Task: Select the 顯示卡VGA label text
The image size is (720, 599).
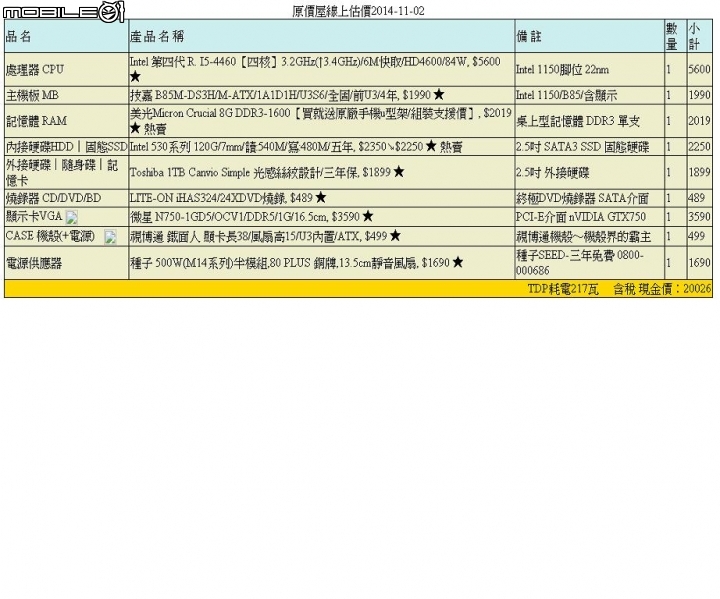Action: point(34,216)
